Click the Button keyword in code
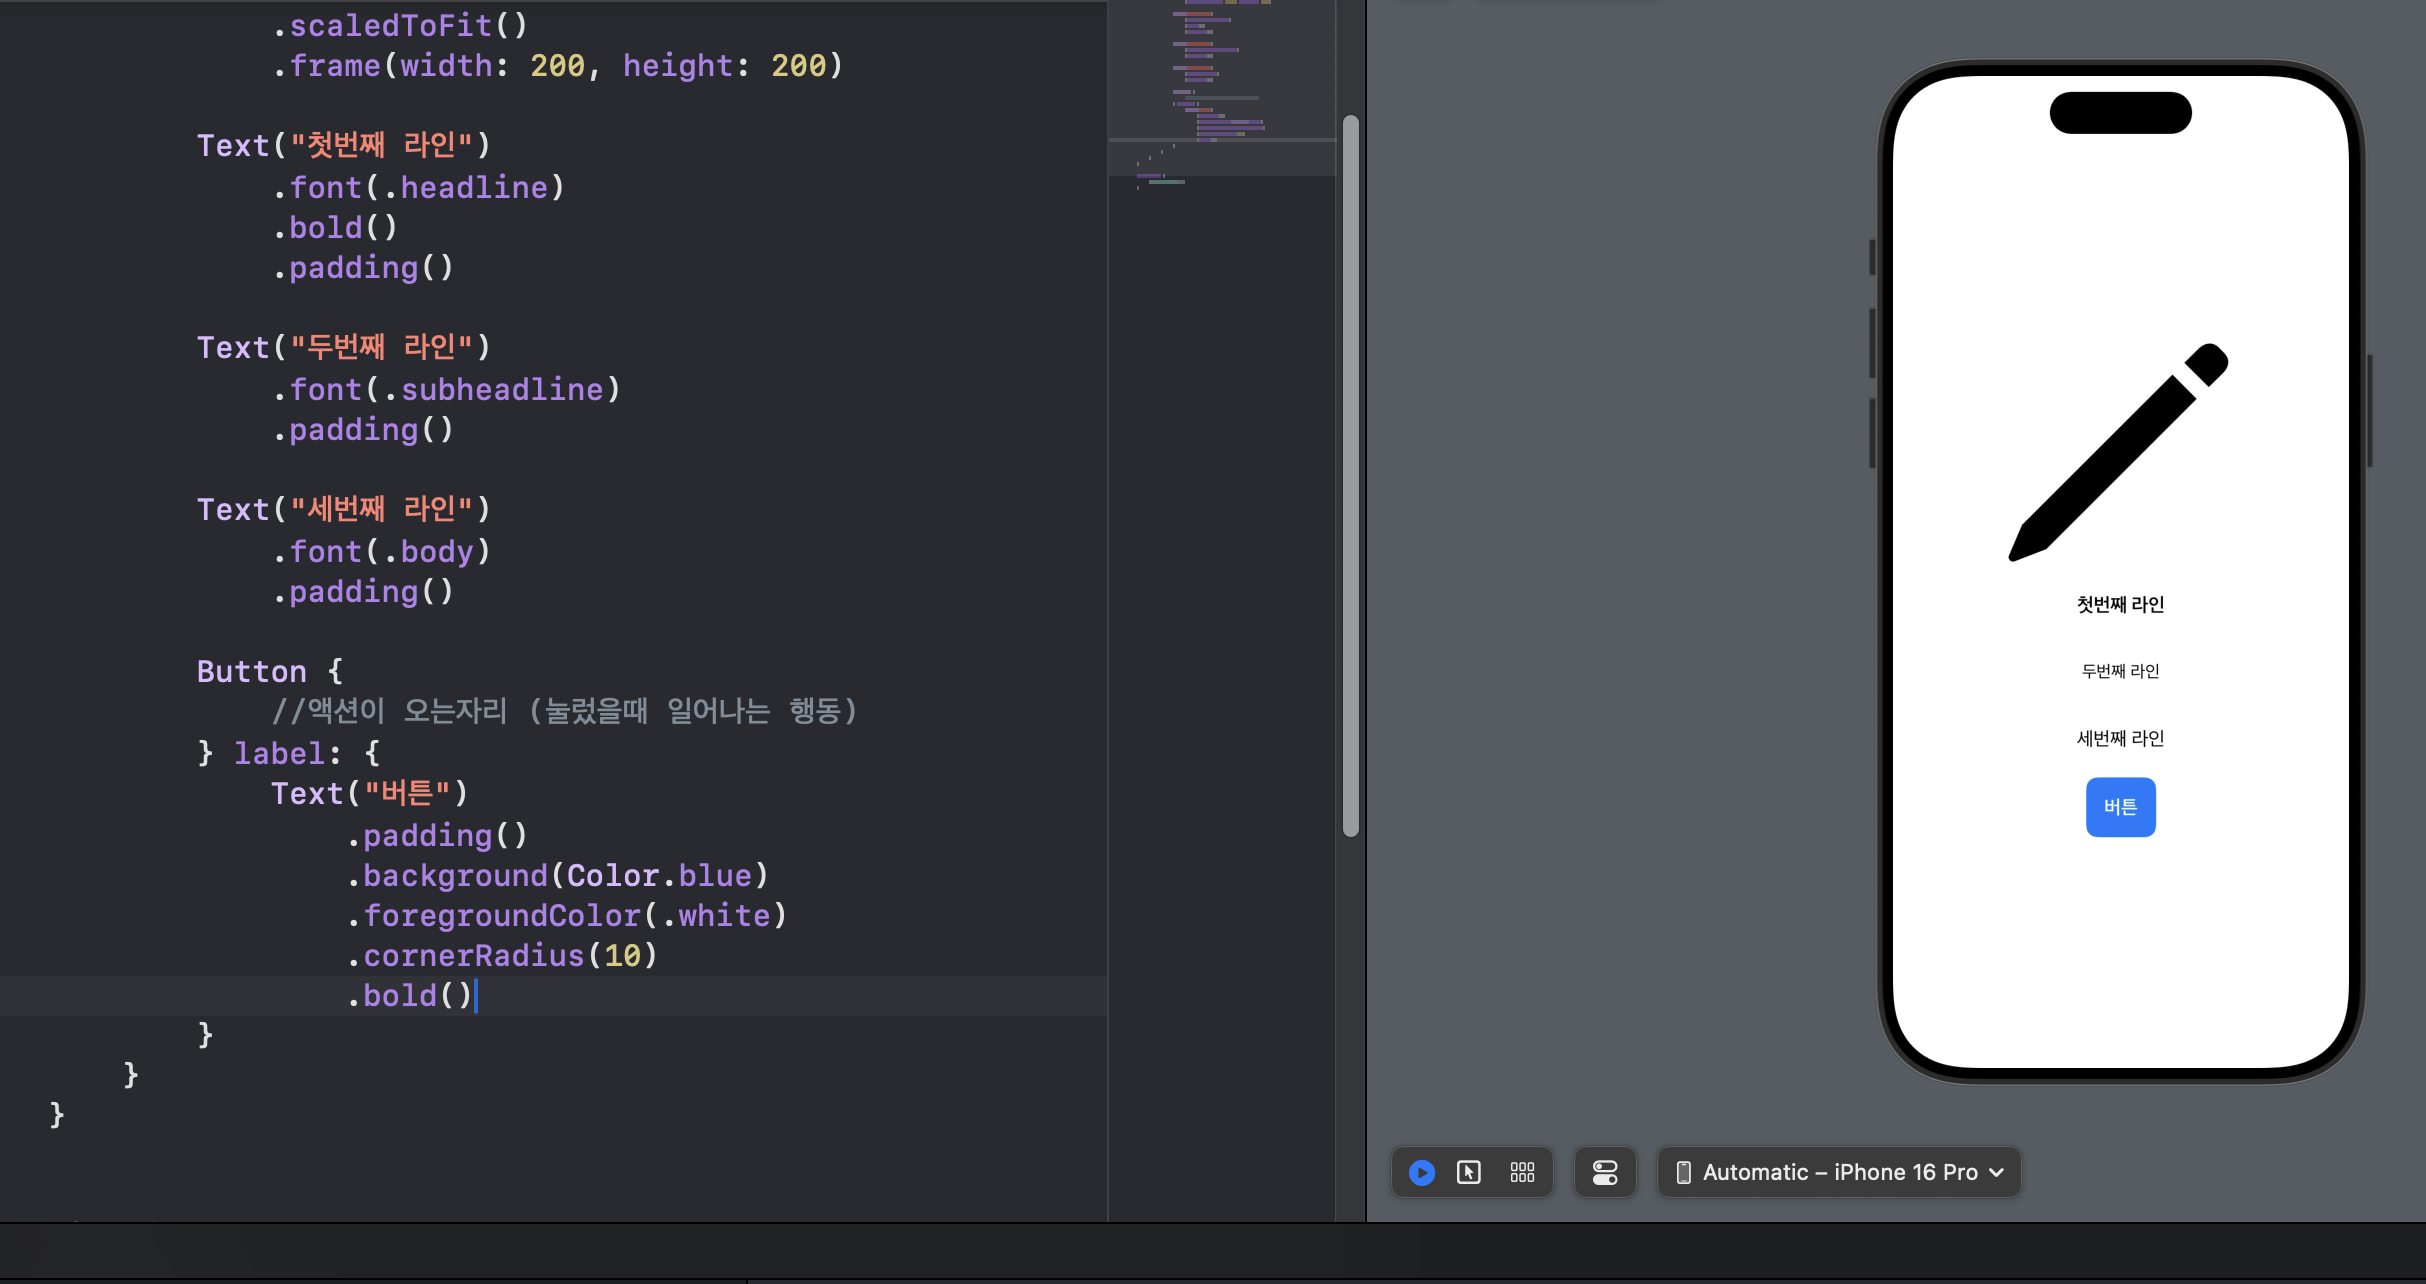2426x1284 pixels. 251,671
